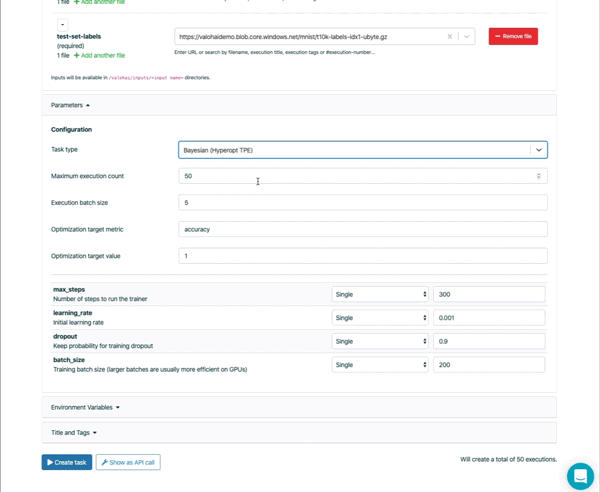Open the chat support widget
The image size is (600, 492).
(579, 475)
